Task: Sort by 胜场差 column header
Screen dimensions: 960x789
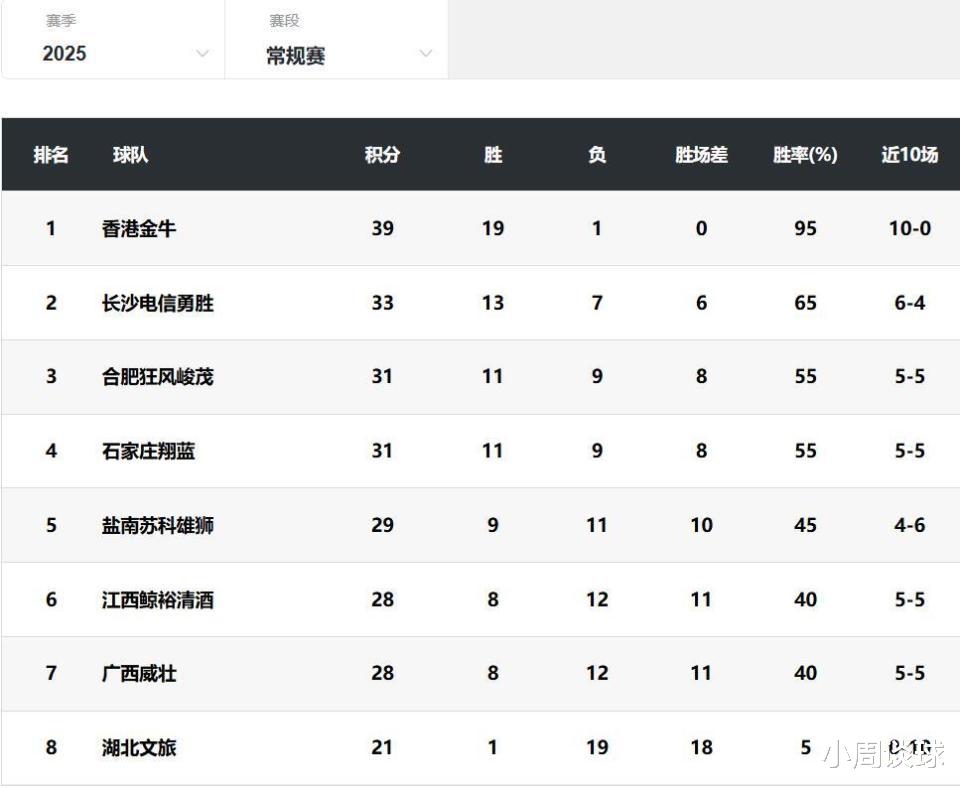Action: tap(701, 155)
